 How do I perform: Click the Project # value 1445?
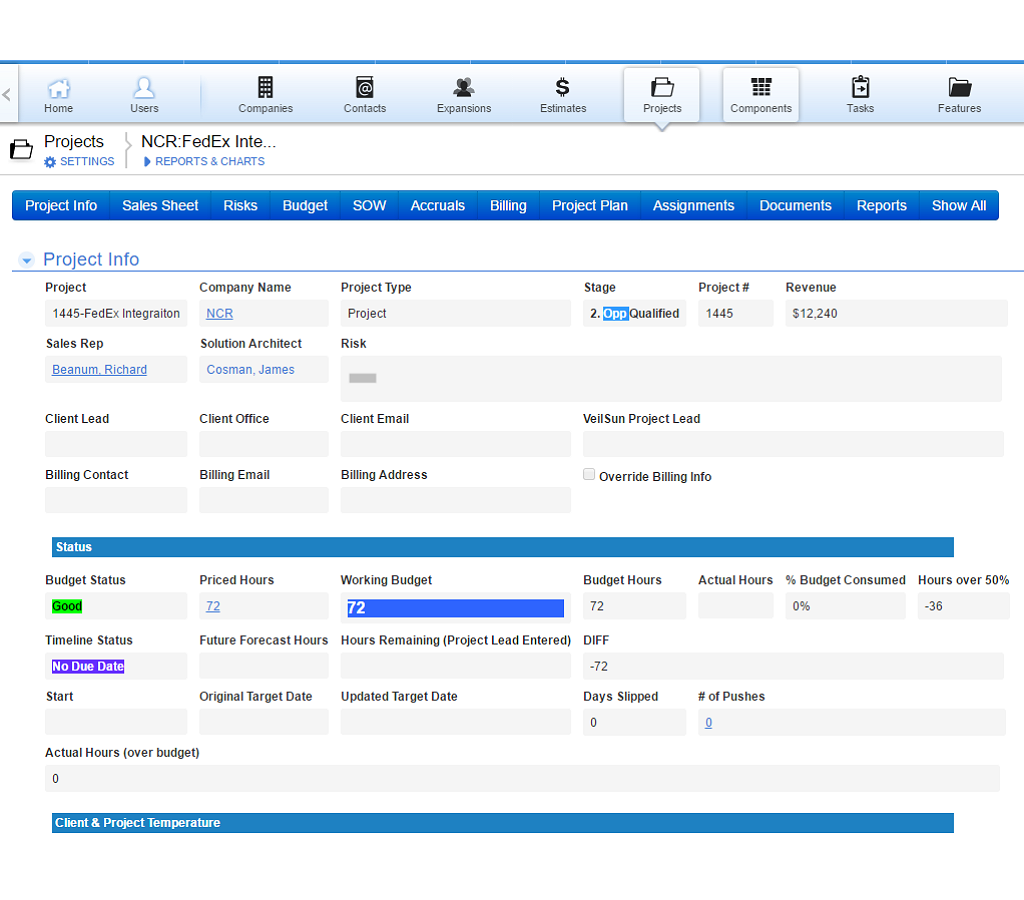coord(720,313)
